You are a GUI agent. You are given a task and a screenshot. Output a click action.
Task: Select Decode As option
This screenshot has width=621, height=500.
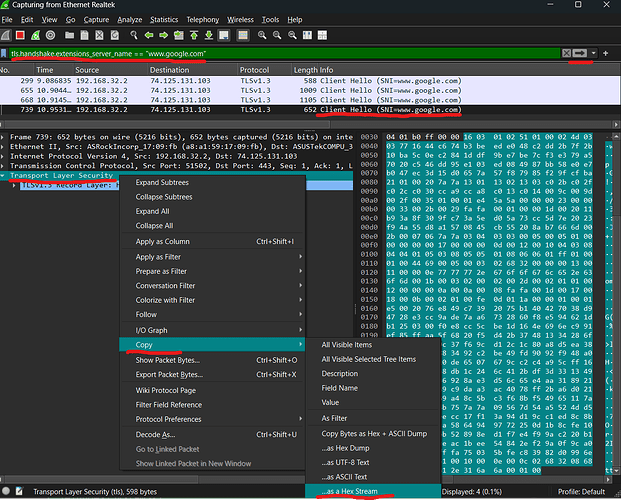[x=212, y=435]
